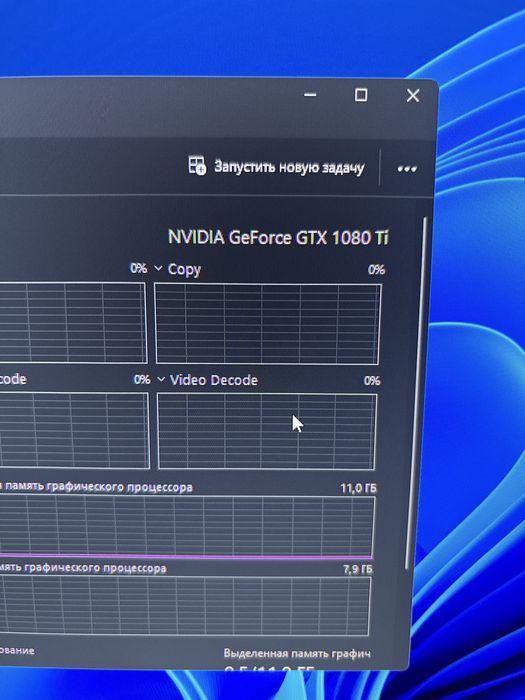
Task: Click the Video Decode 0% usage value
Action: (371, 381)
